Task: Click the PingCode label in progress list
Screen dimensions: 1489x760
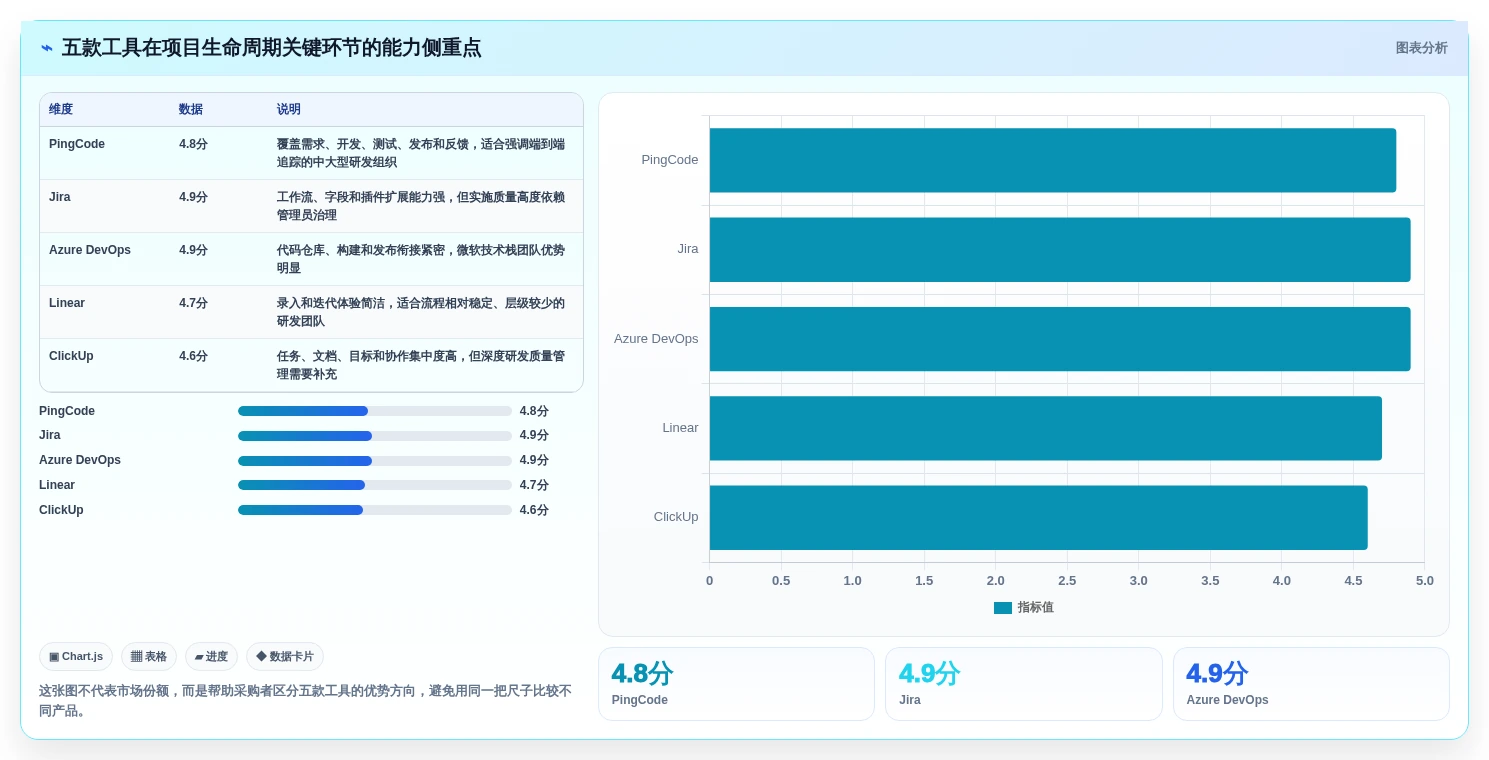Action: point(67,411)
